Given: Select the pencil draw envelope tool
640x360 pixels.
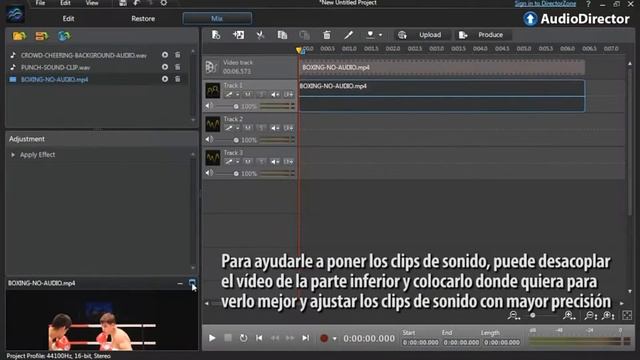Looking at the screenshot, I should coord(348,35).
